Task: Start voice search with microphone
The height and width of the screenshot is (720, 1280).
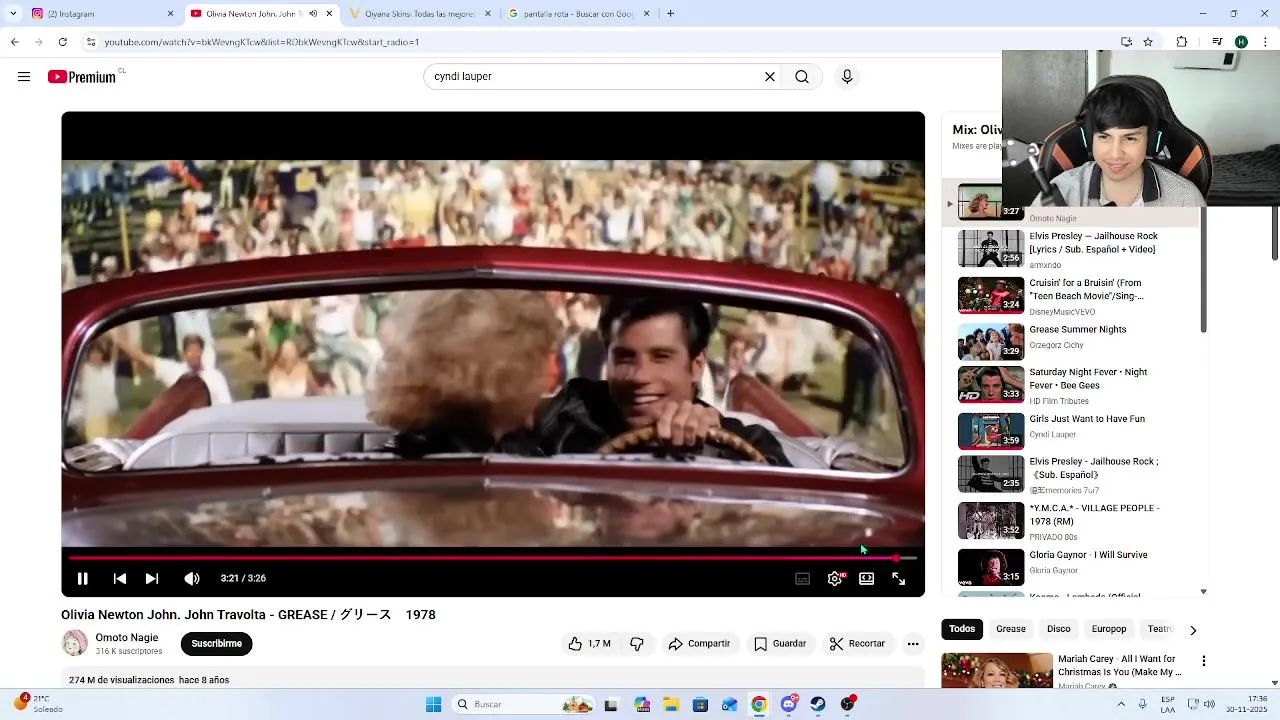Action: click(x=847, y=77)
